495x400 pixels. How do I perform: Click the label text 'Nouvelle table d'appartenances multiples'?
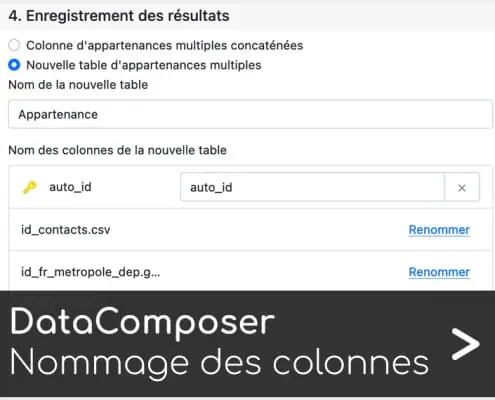coord(144,65)
